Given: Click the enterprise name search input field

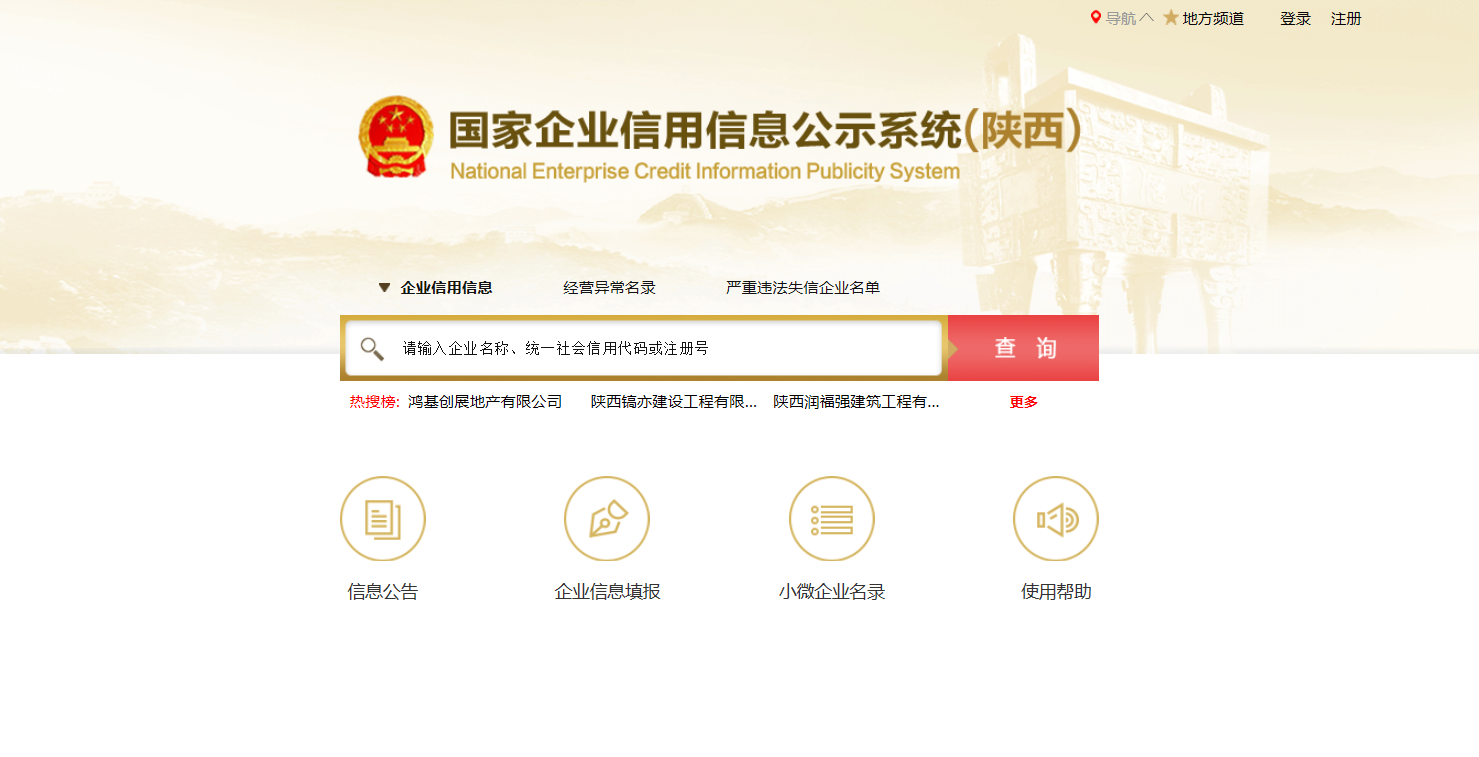Looking at the screenshot, I should (644, 348).
